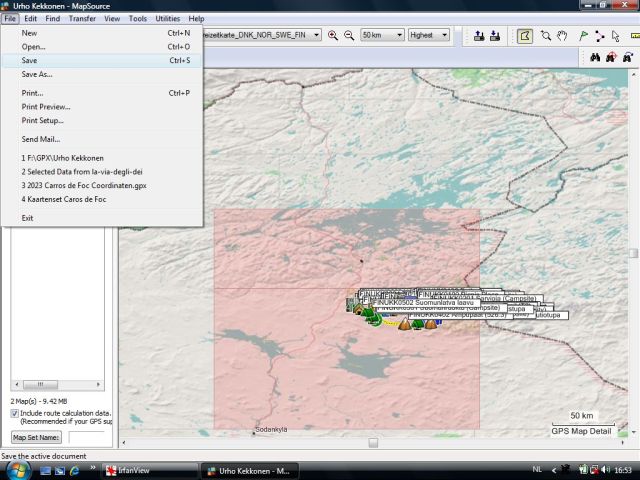Image resolution: width=640 pixels, height=480 pixels.
Task: Click the Map Set Name button
Action: point(36,437)
